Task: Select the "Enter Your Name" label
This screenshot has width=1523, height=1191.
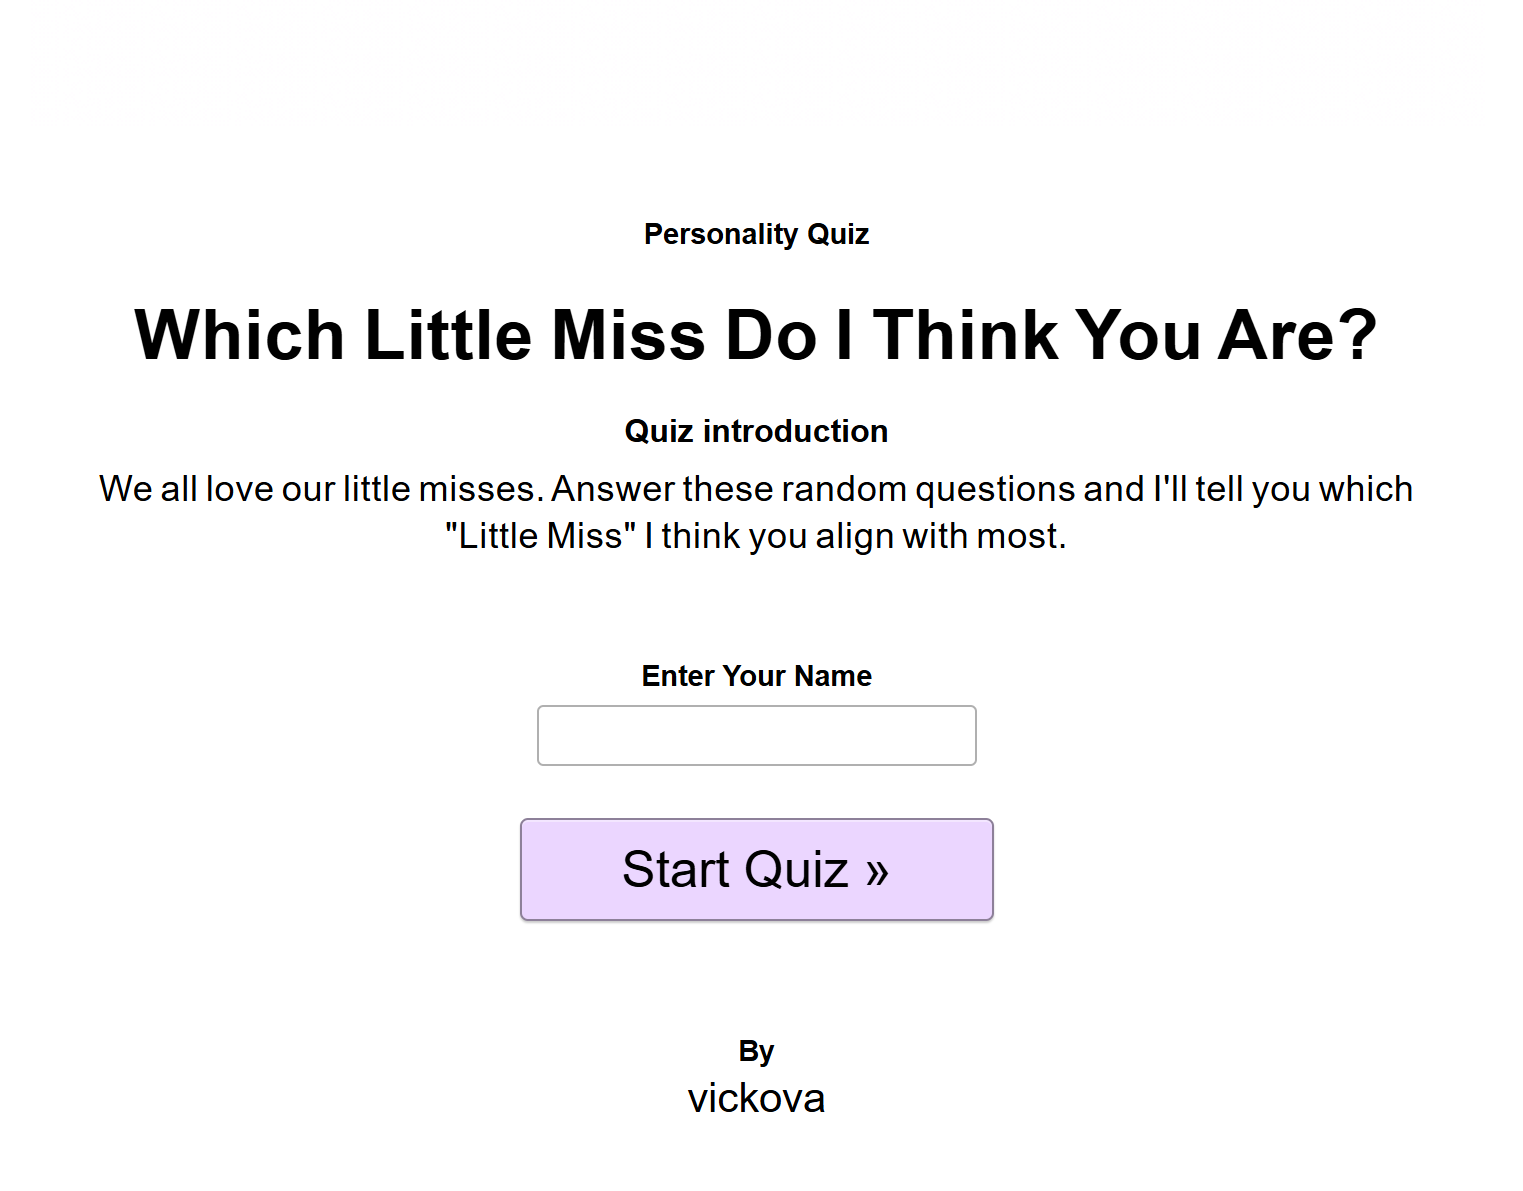Action: pyautogui.click(x=756, y=676)
